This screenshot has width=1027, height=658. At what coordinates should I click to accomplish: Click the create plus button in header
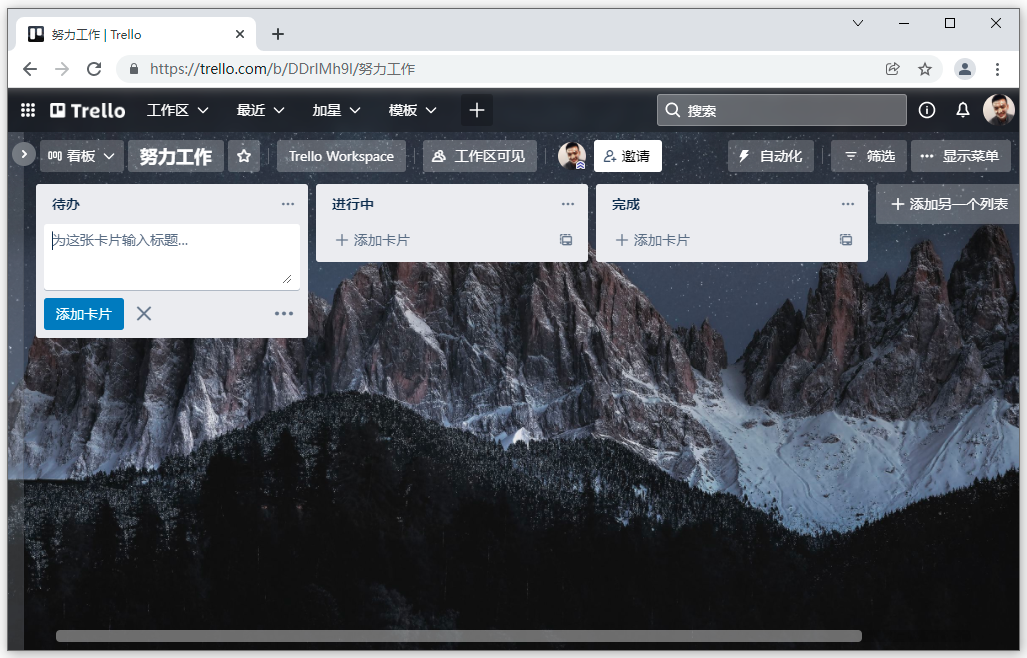coord(477,110)
